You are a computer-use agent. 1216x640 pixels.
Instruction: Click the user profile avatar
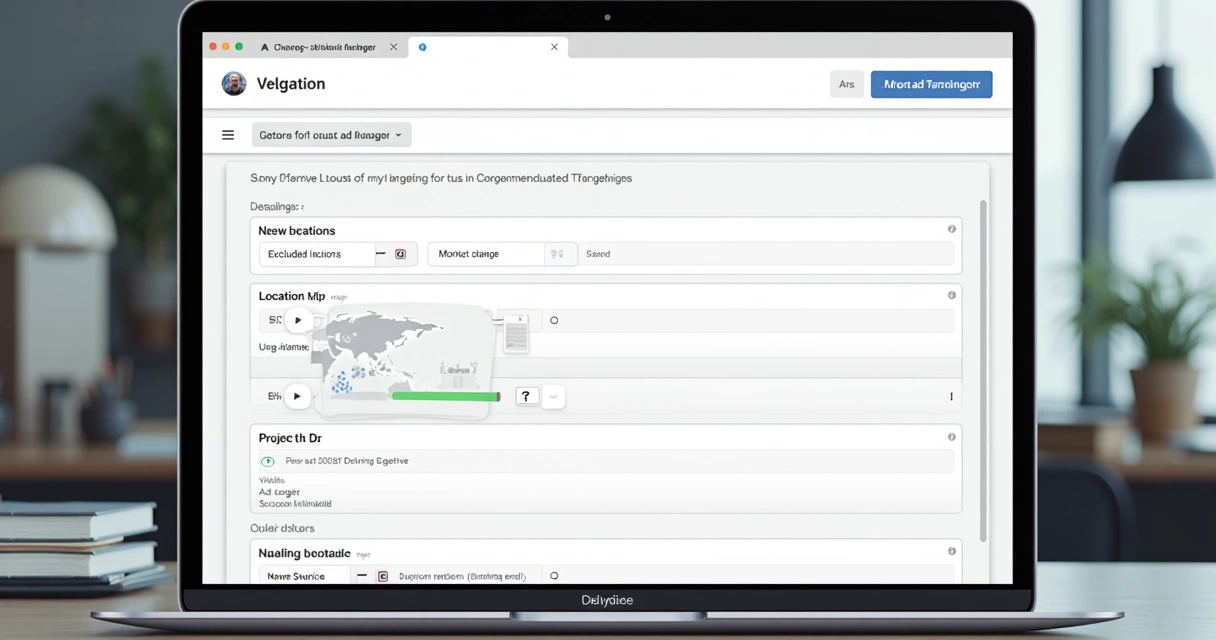click(x=234, y=84)
